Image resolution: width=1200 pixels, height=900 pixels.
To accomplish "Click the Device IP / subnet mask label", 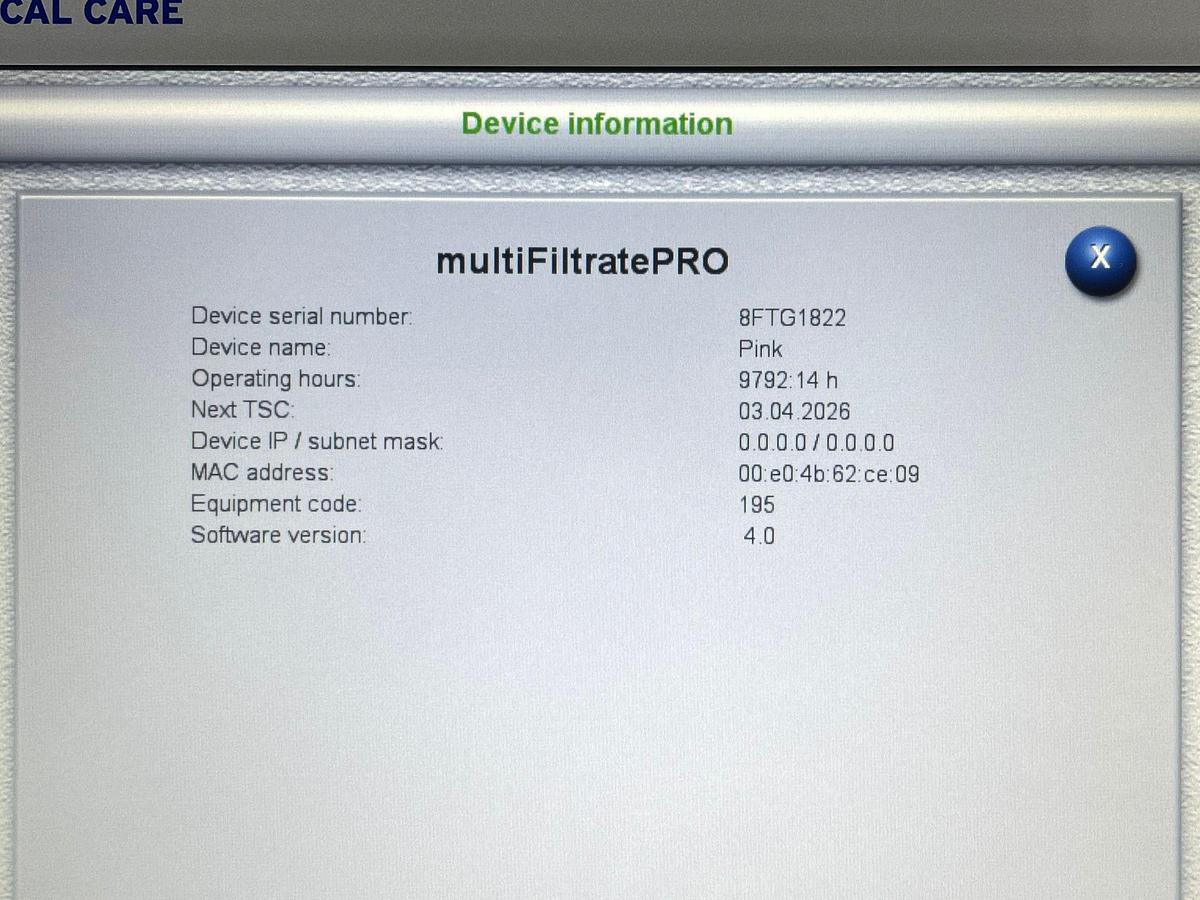I will point(317,441).
